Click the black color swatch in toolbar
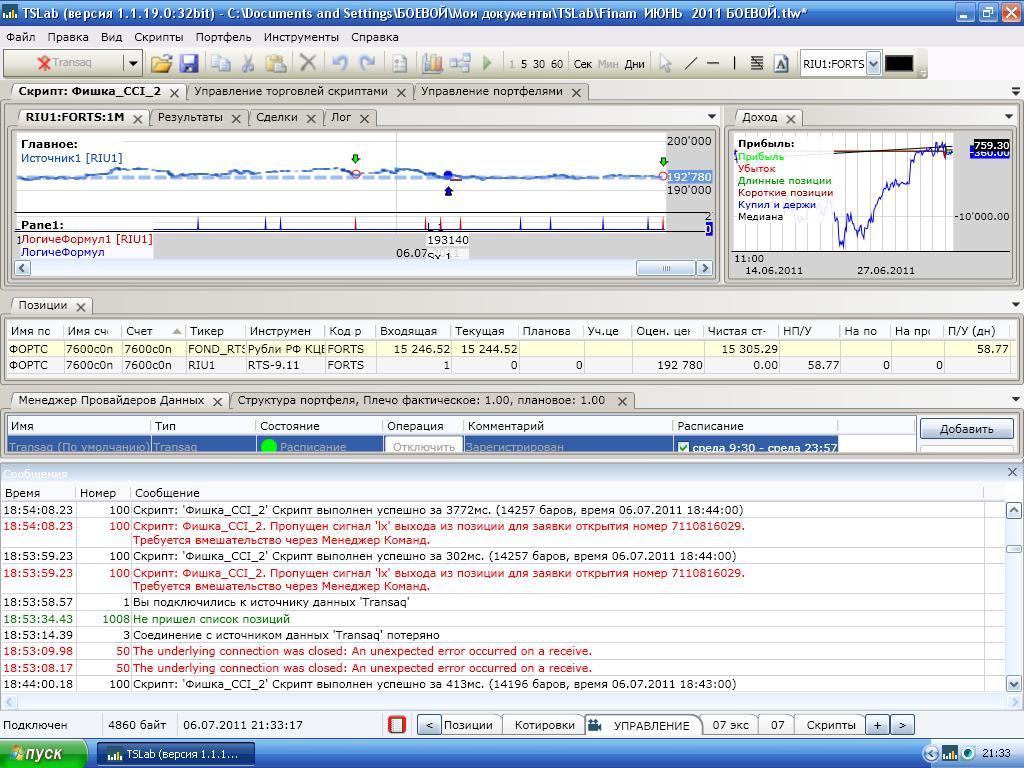The image size is (1024, 768). click(x=898, y=64)
